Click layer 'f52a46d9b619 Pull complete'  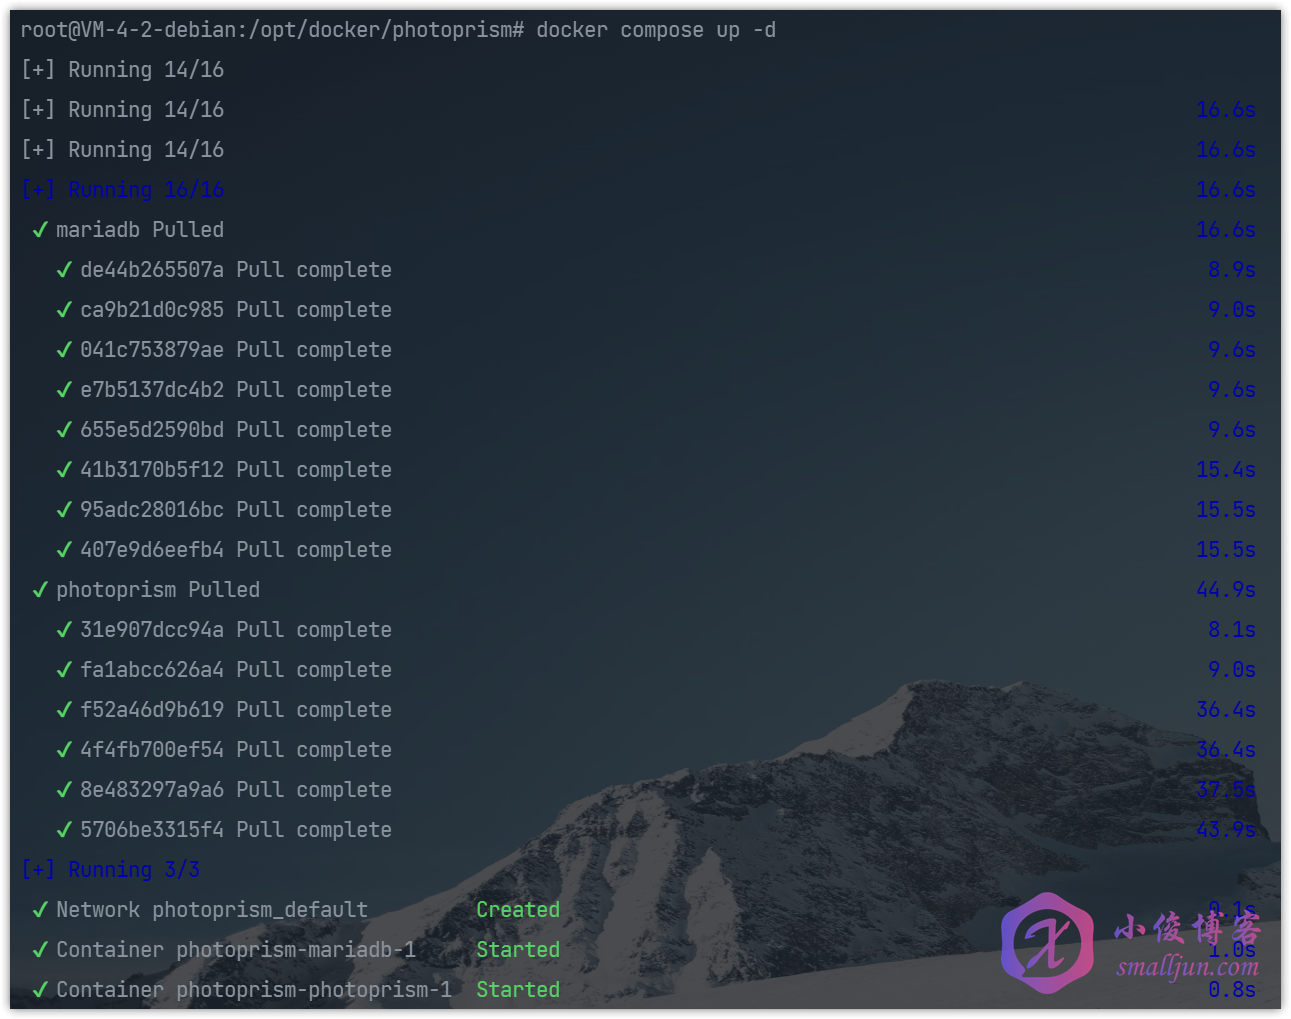[236, 710]
